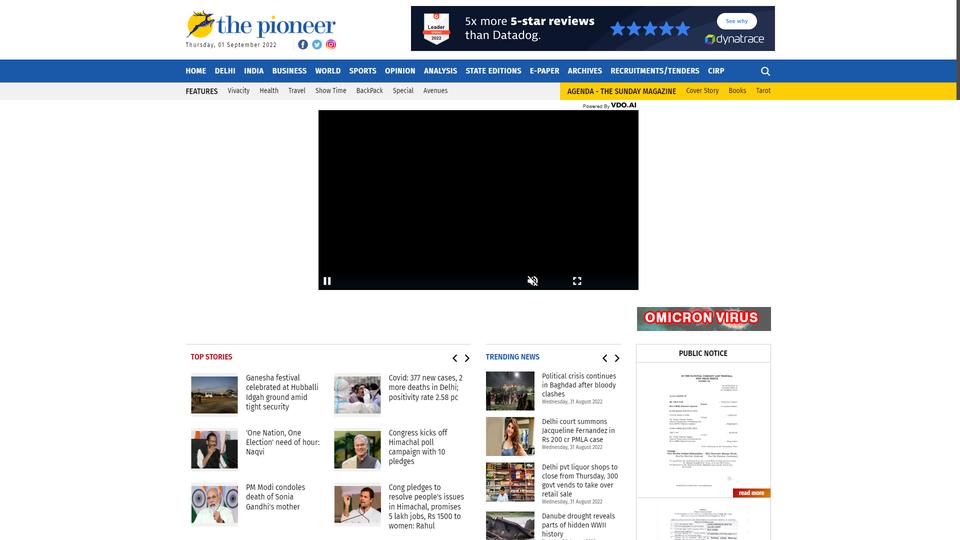Open the first public notice document image
The image size is (960, 540).
[703, 429]
